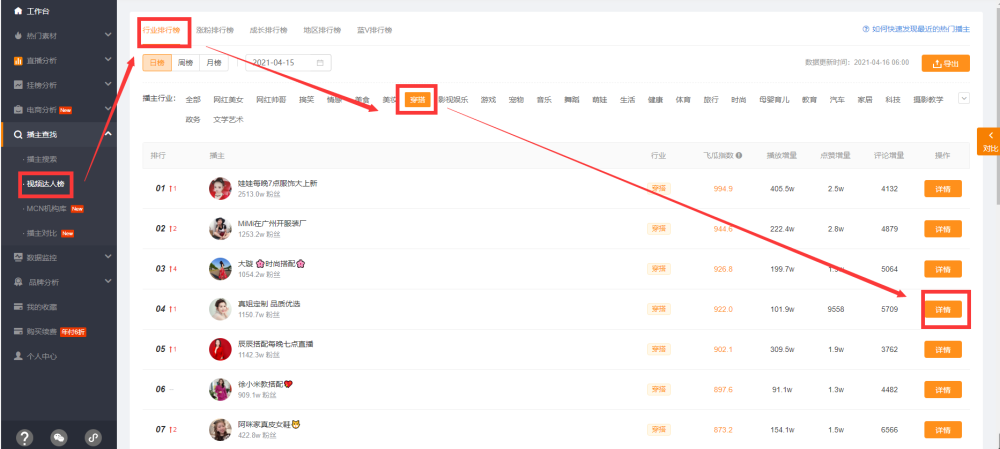Filter by 母婴育儿 industry

(x=774, y=99)
